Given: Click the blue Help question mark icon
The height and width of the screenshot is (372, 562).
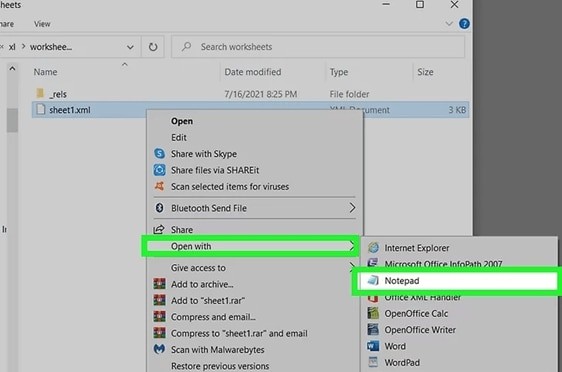Looking at the screenshot, I should click(x=464, y=24).
